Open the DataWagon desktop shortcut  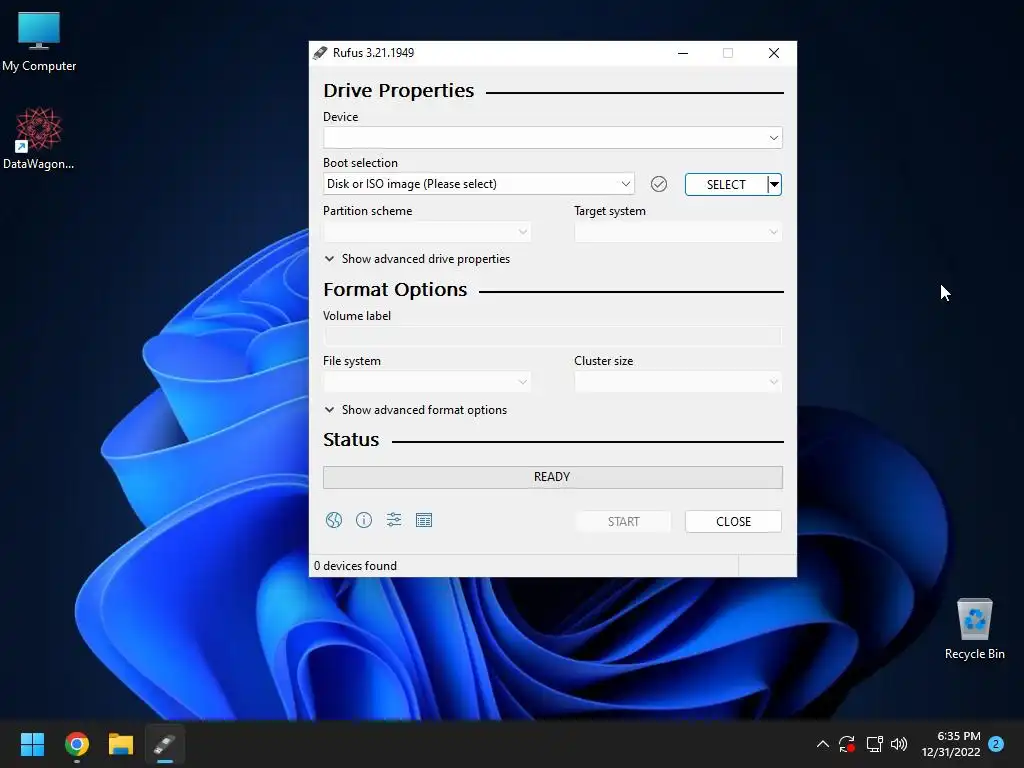39,139
